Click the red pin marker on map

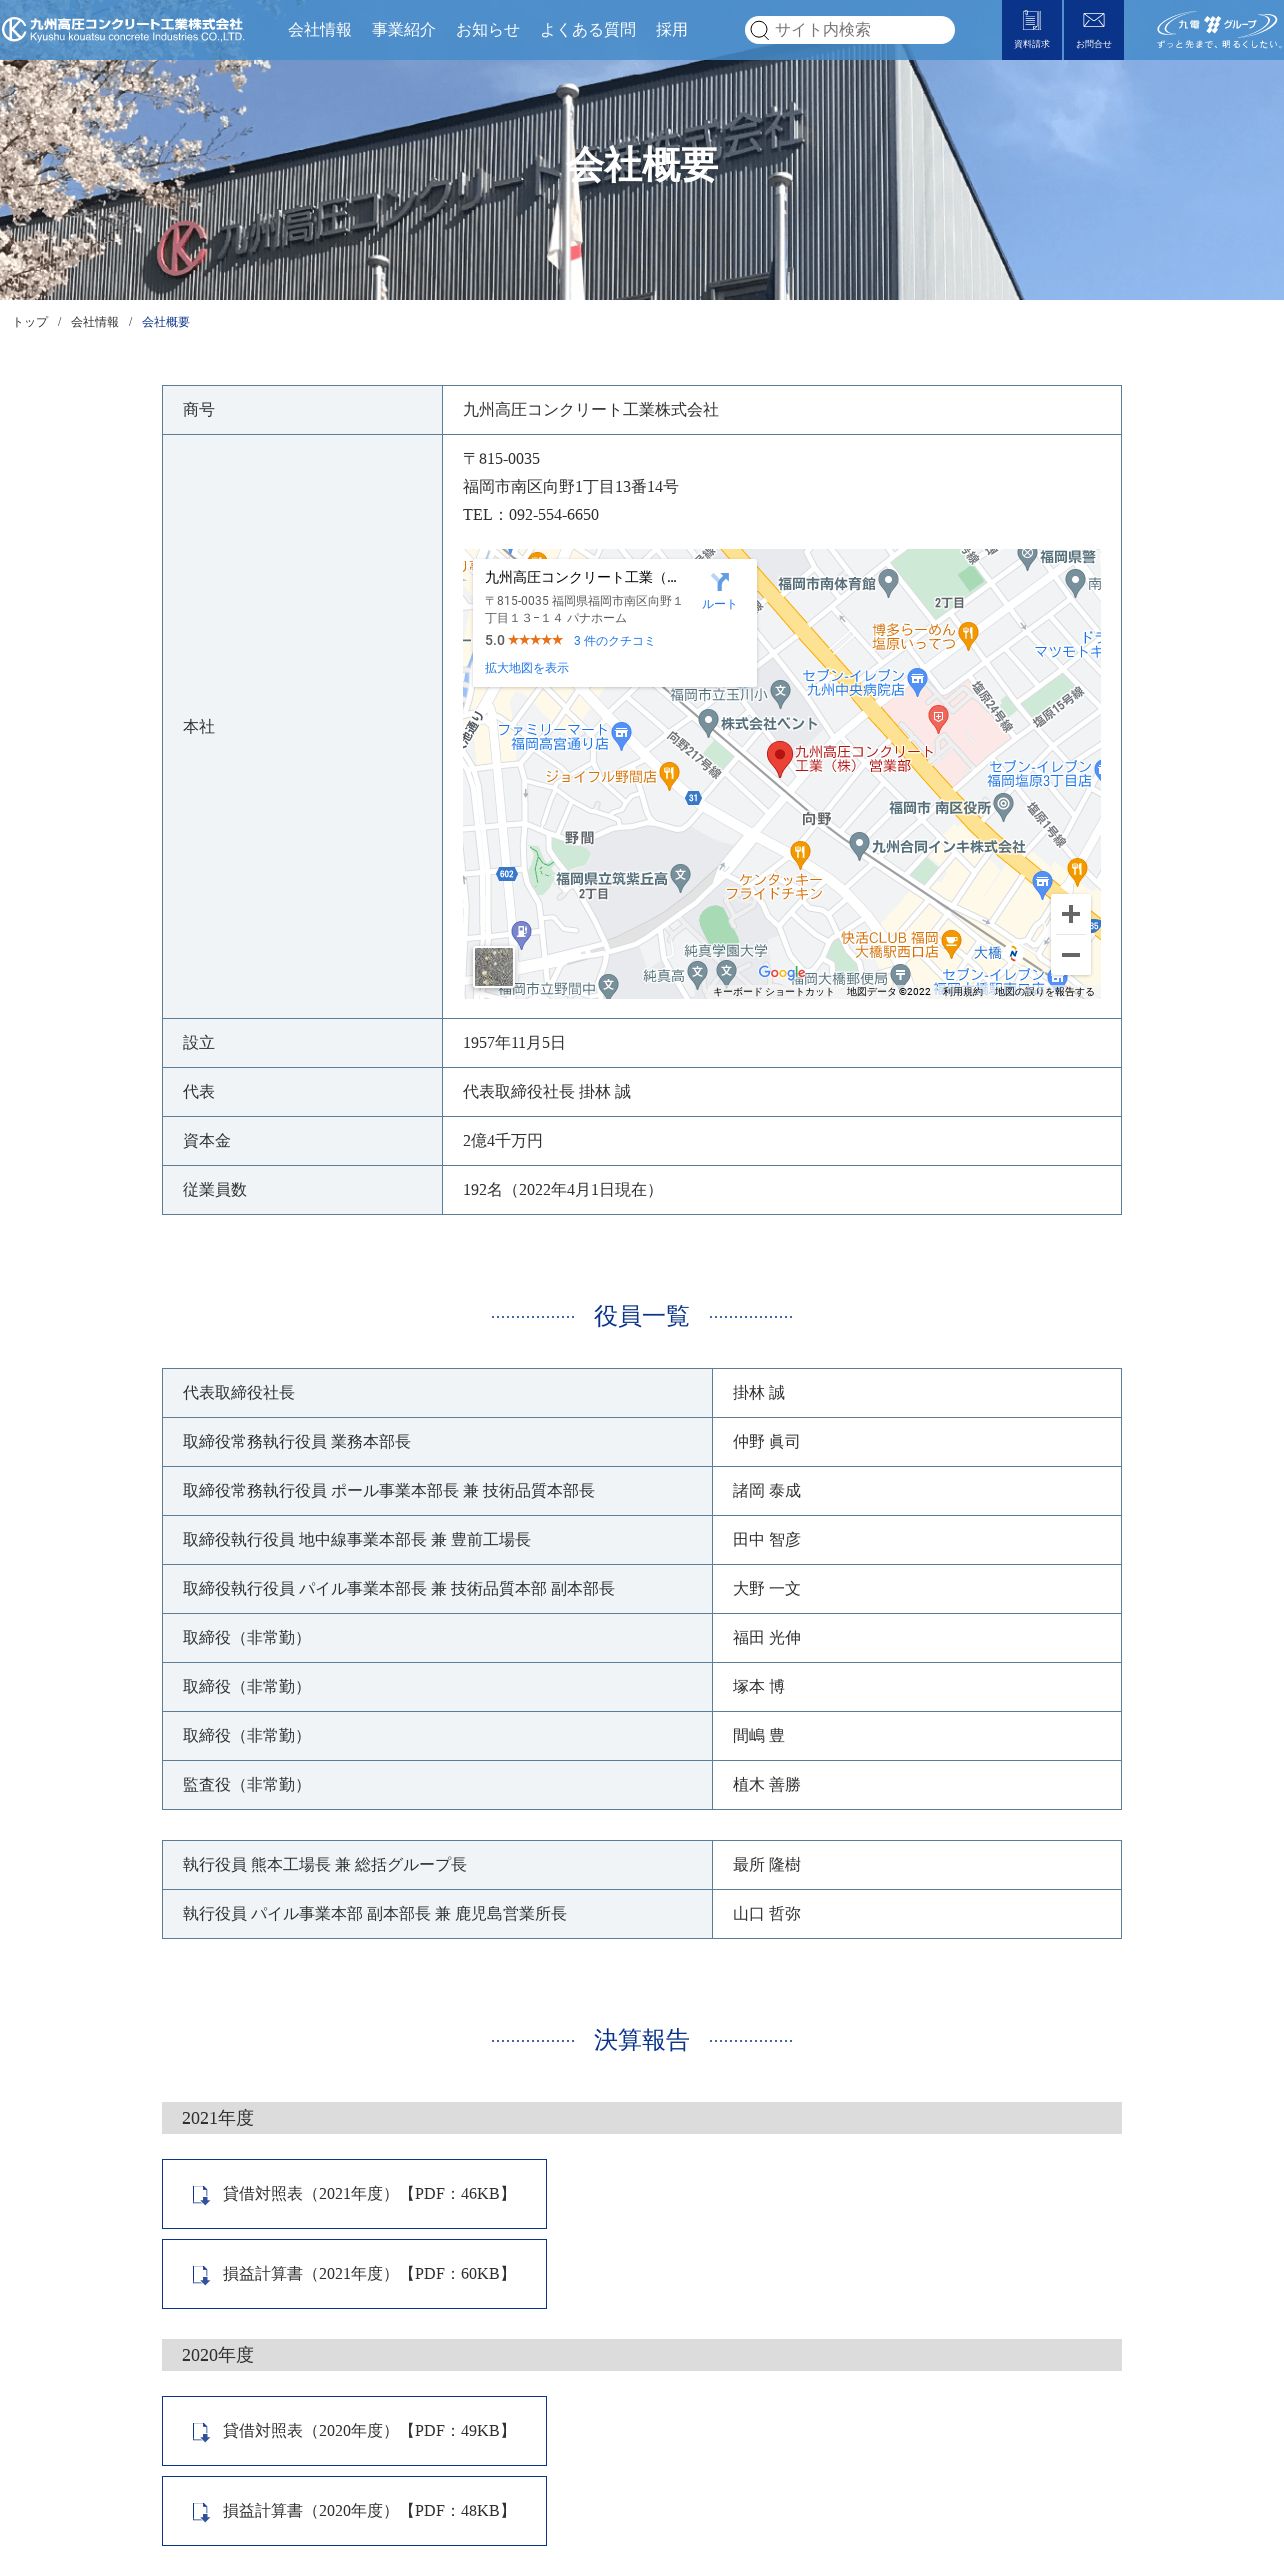pyautogui.click(x=780, y=758)
